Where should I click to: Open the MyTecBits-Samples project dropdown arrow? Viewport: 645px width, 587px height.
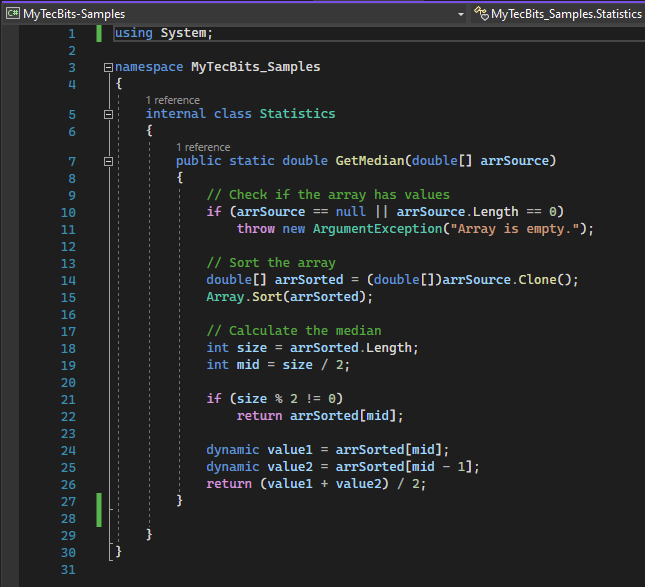click(461, 14)
